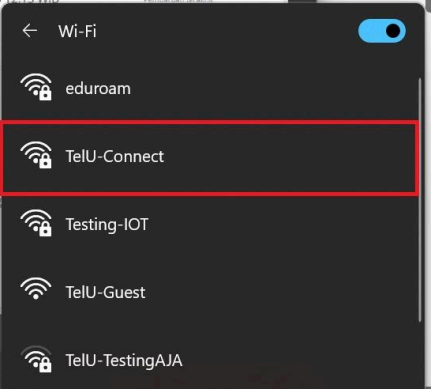Click the TelU-Guest open Wi-Fi icon
Screen dimensions: 433x392
point(36,289)
